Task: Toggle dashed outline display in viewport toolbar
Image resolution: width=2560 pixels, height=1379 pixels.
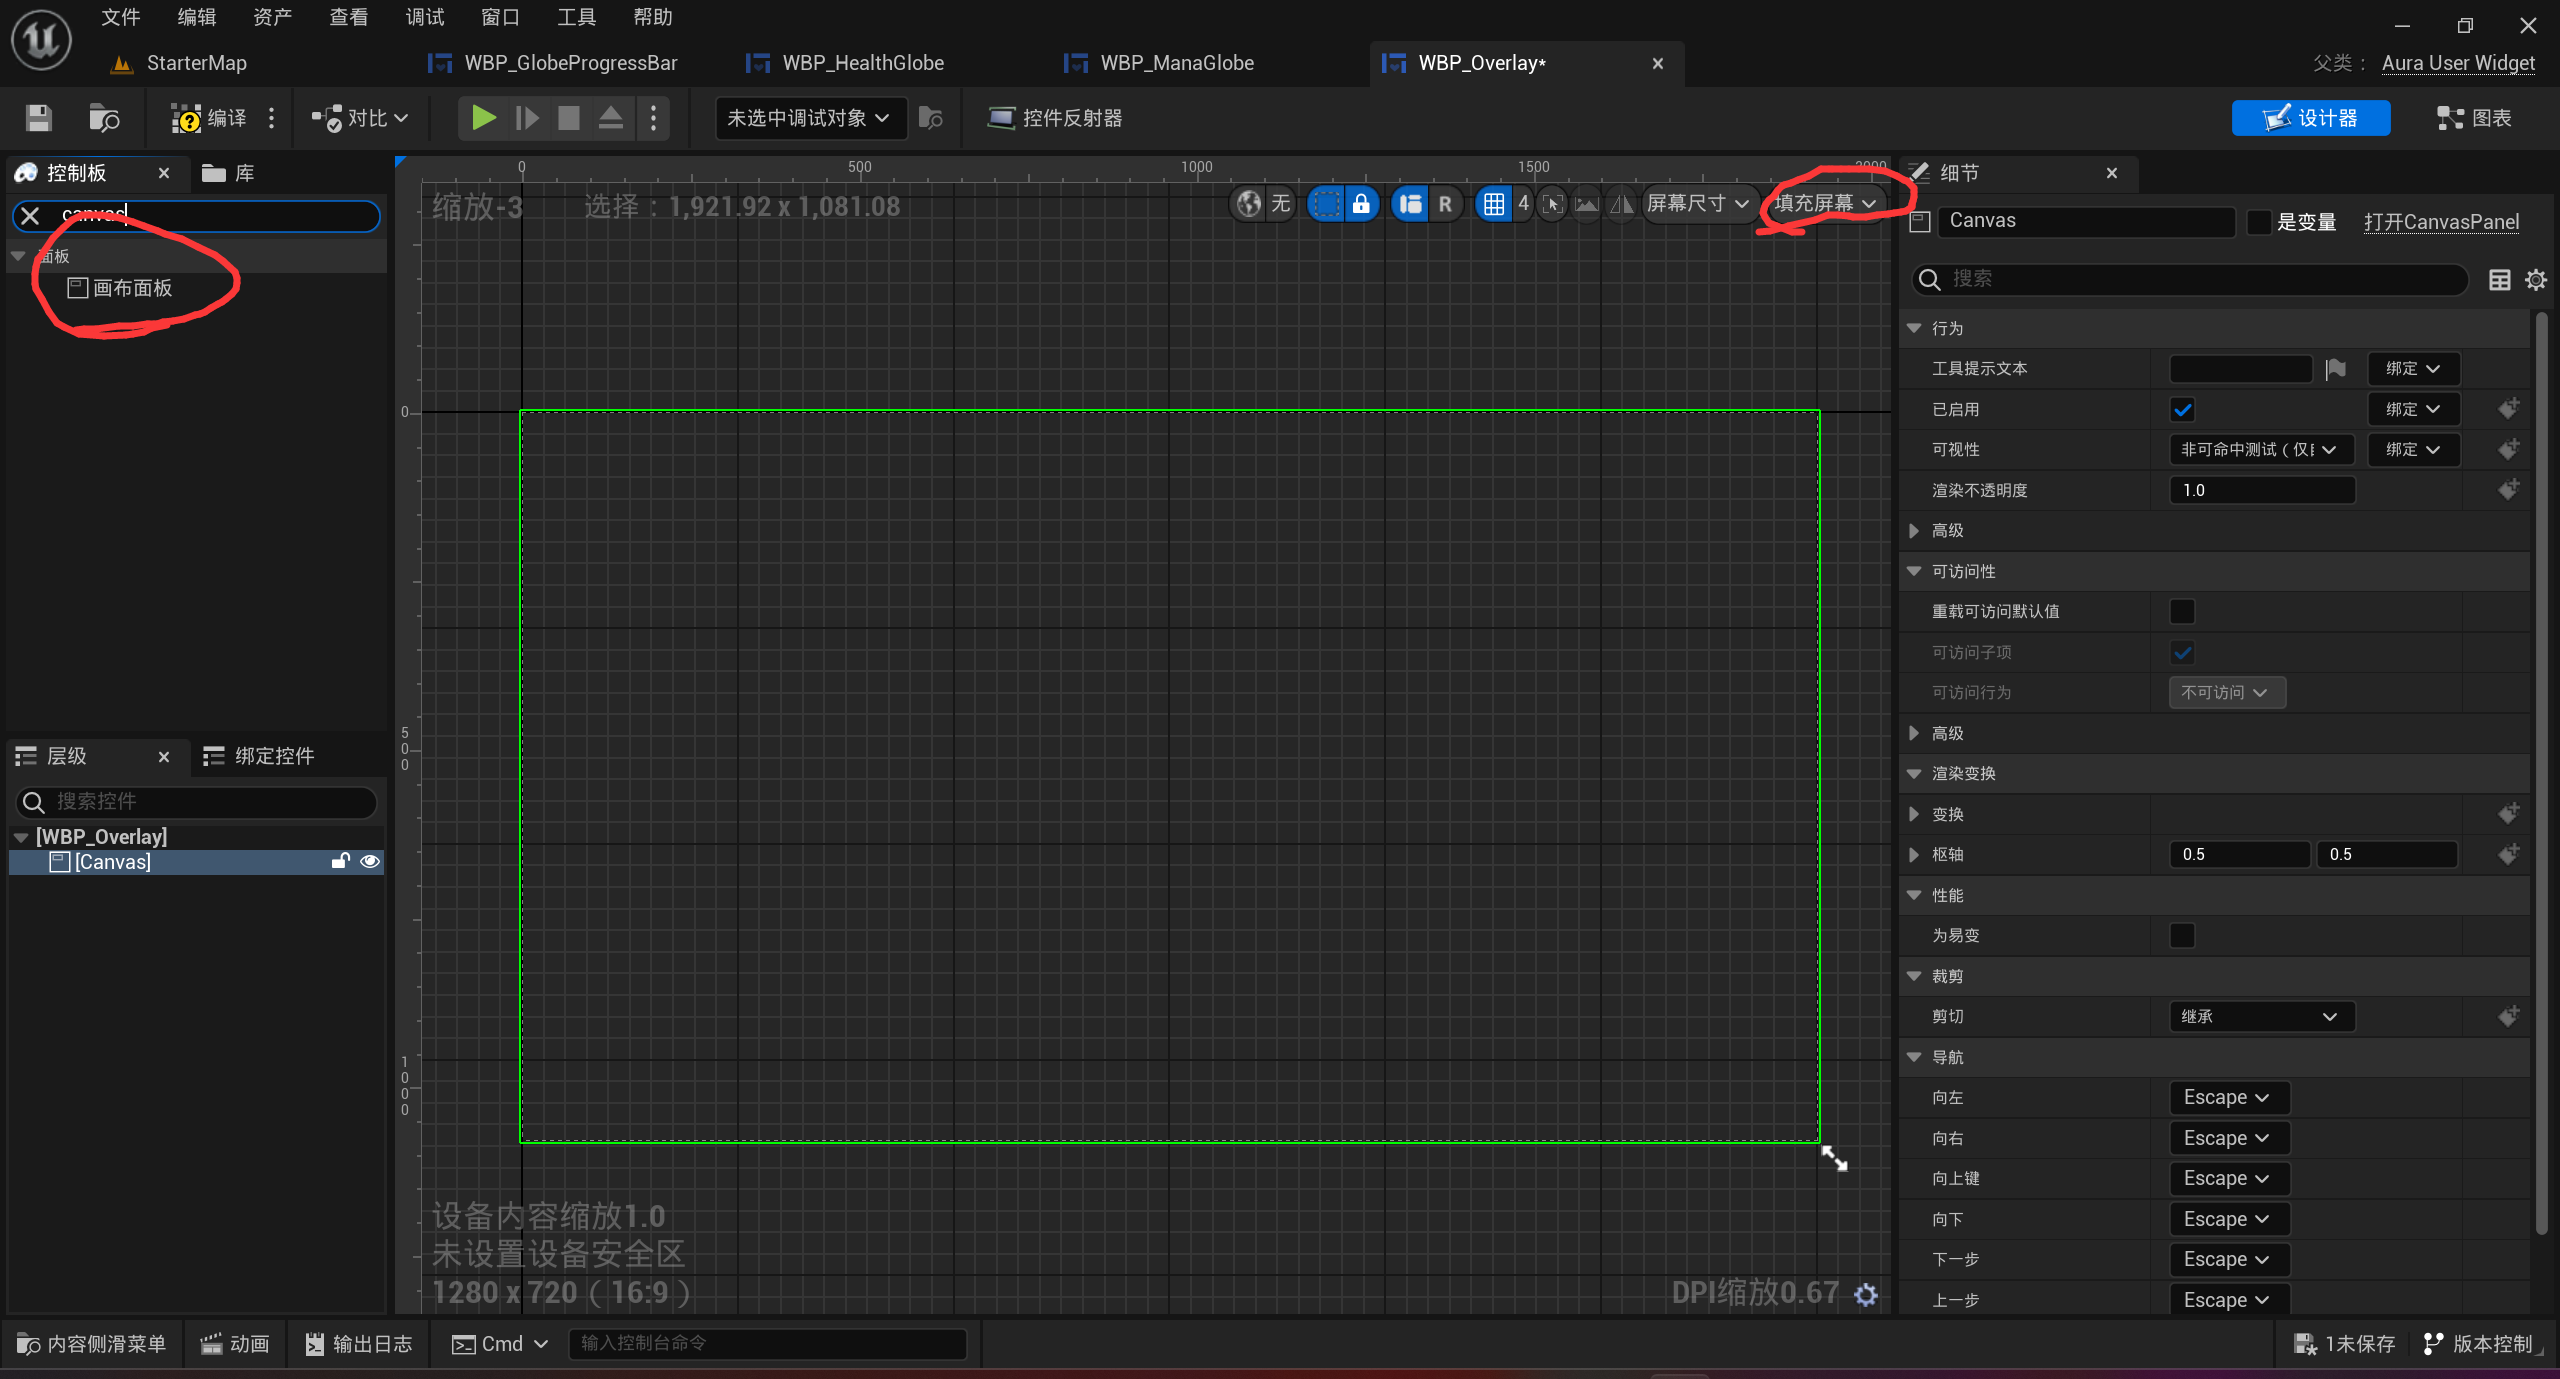Action: coord(1327,204)
